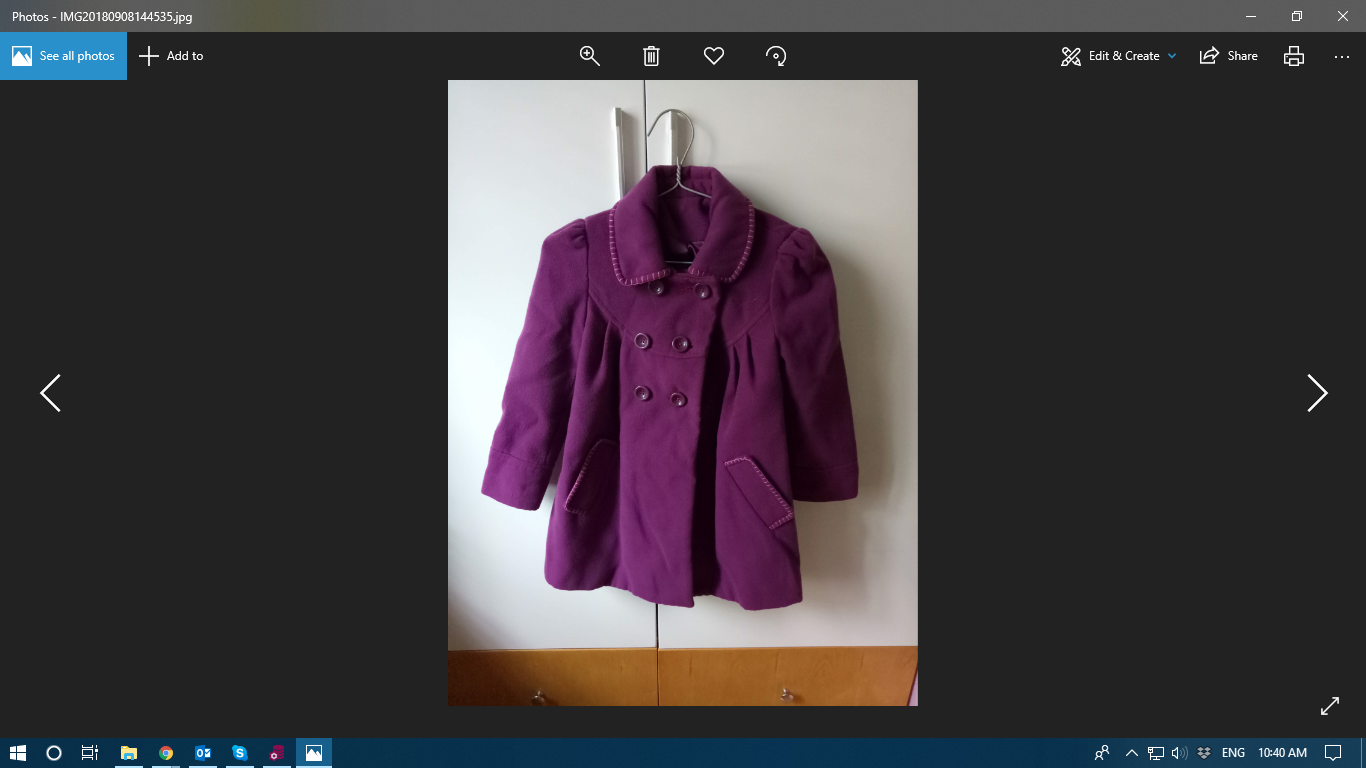
Task: Click the Share button
Action: 1229,56
